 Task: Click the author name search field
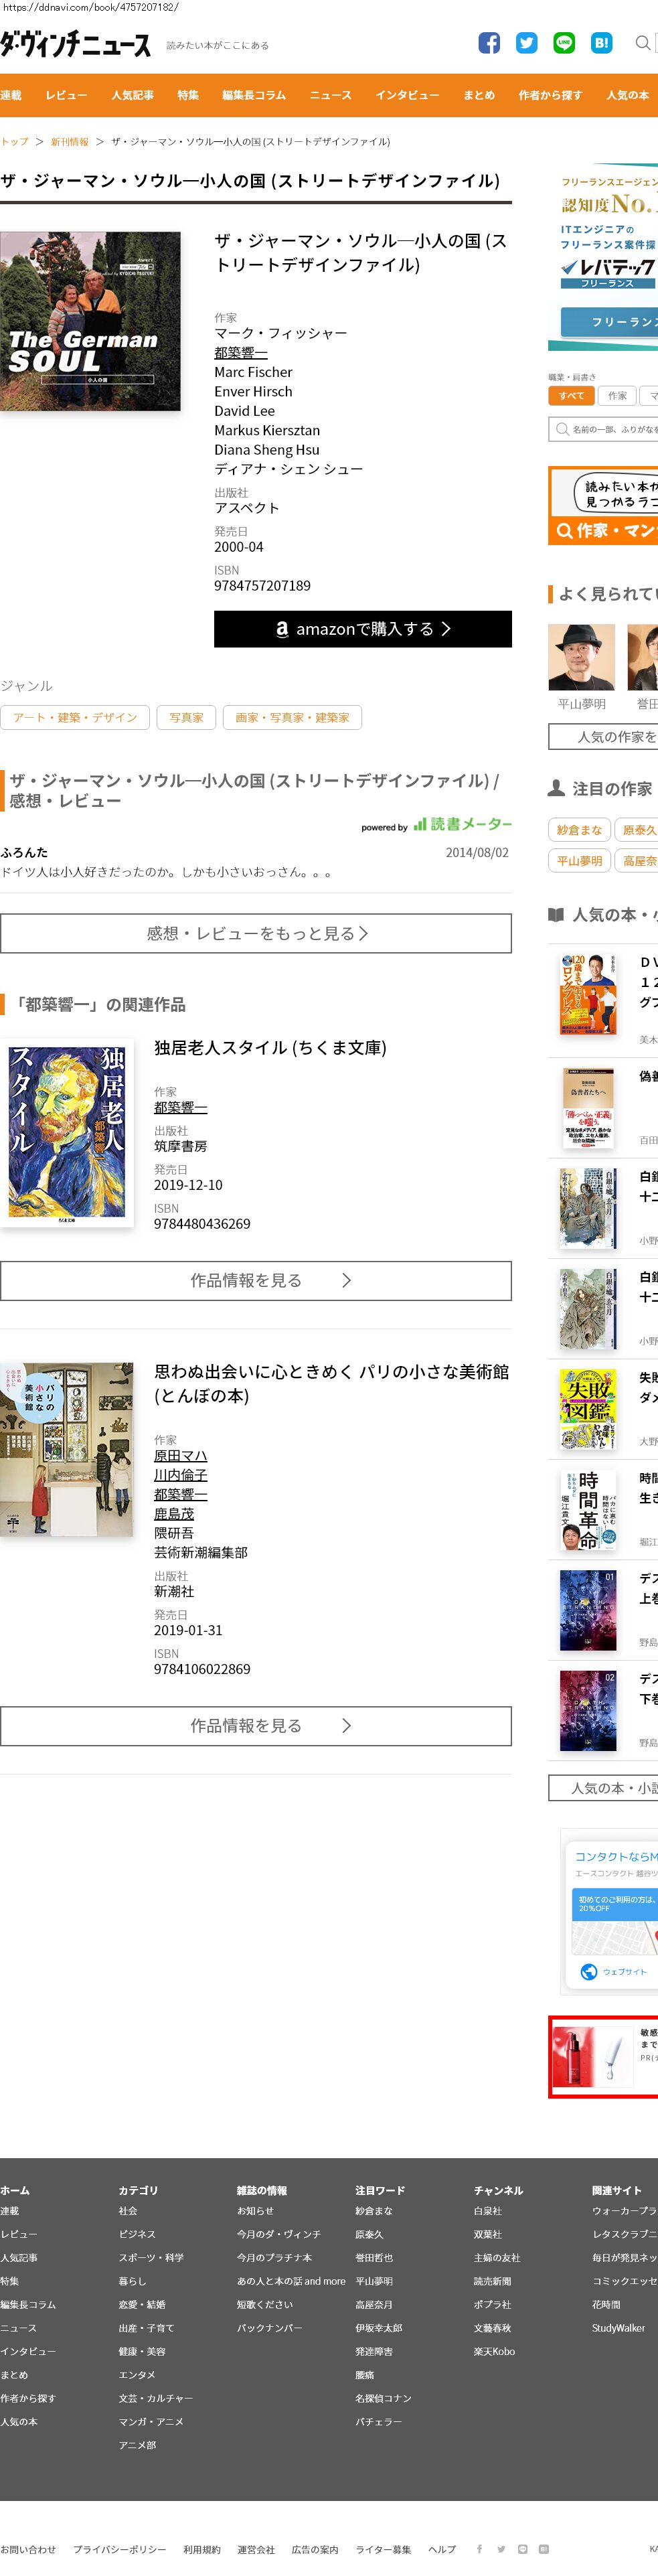pos(603,429)
